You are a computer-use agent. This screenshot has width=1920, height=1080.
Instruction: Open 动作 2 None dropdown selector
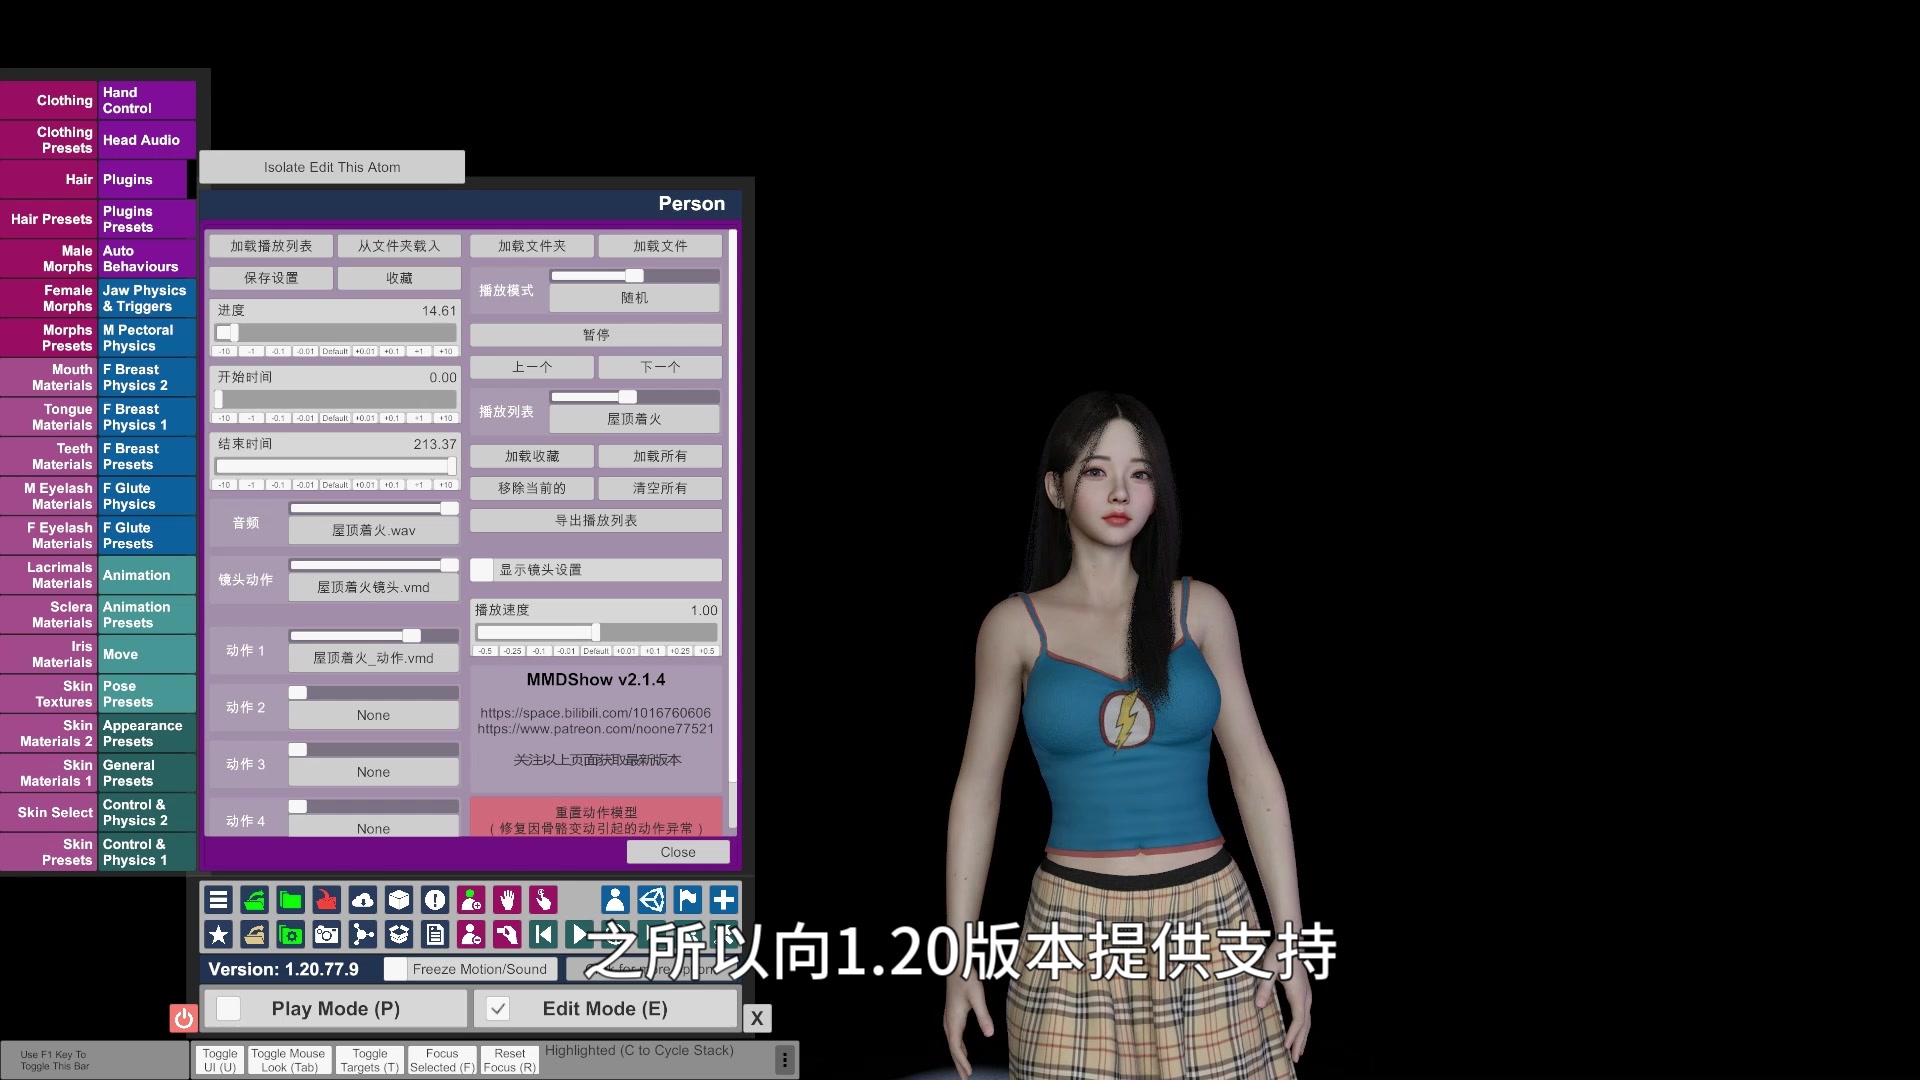[x=372, y=715]
